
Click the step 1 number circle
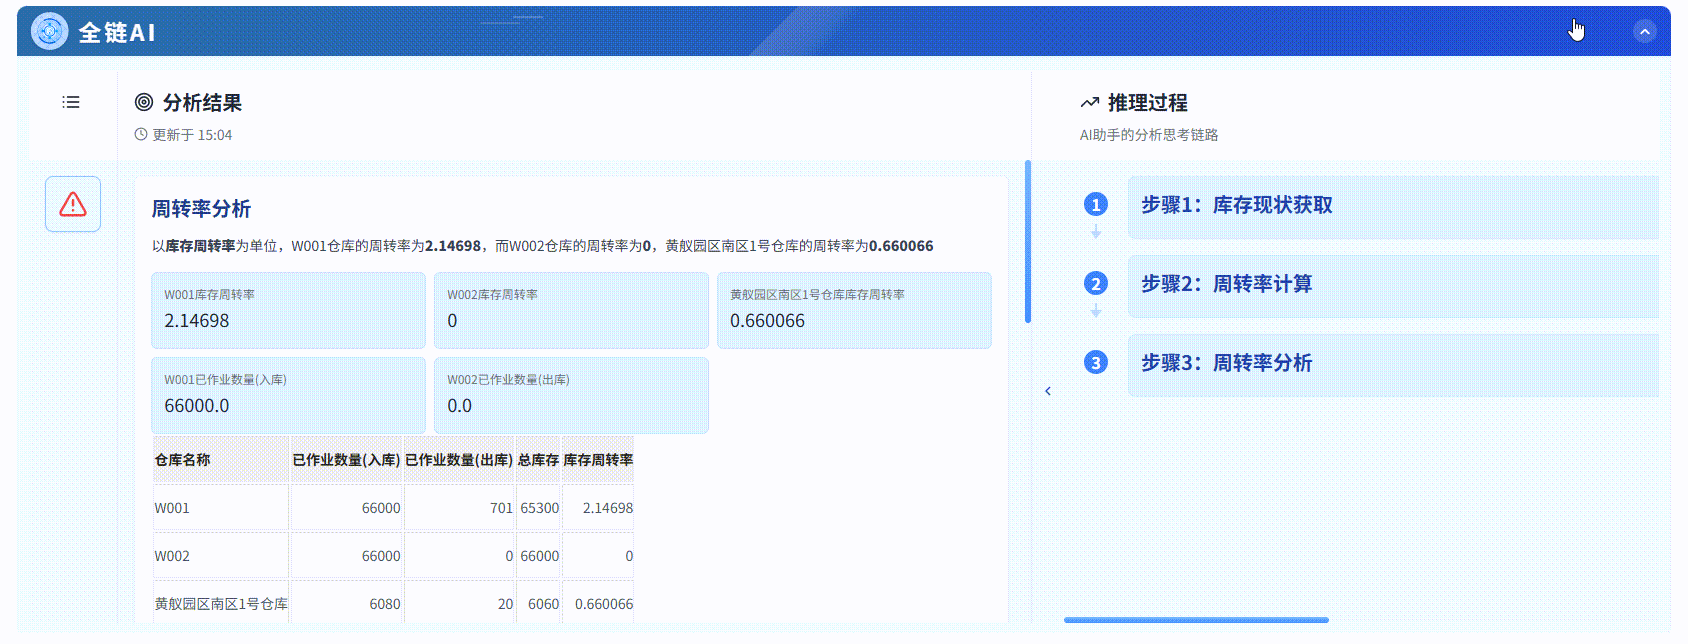(1096, 205)
